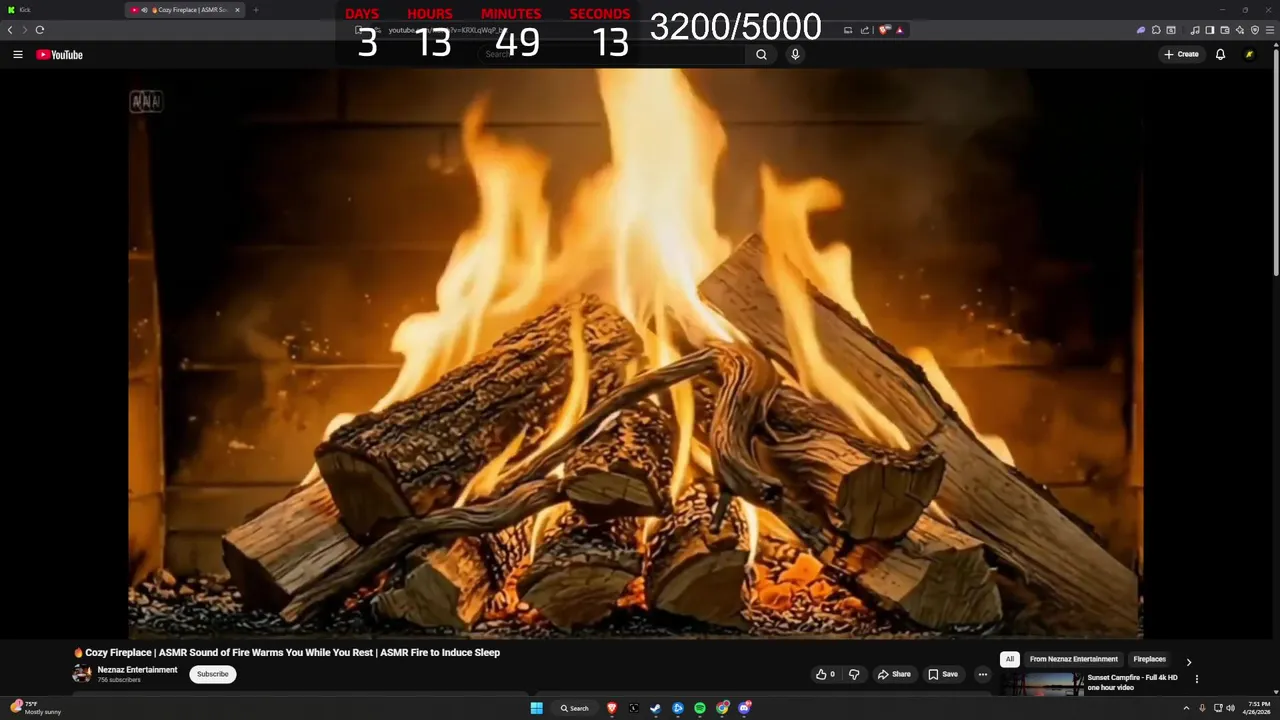Viewport: 1280px width, 720px height.
Task: Reload the current page
Action: [40, 30]
